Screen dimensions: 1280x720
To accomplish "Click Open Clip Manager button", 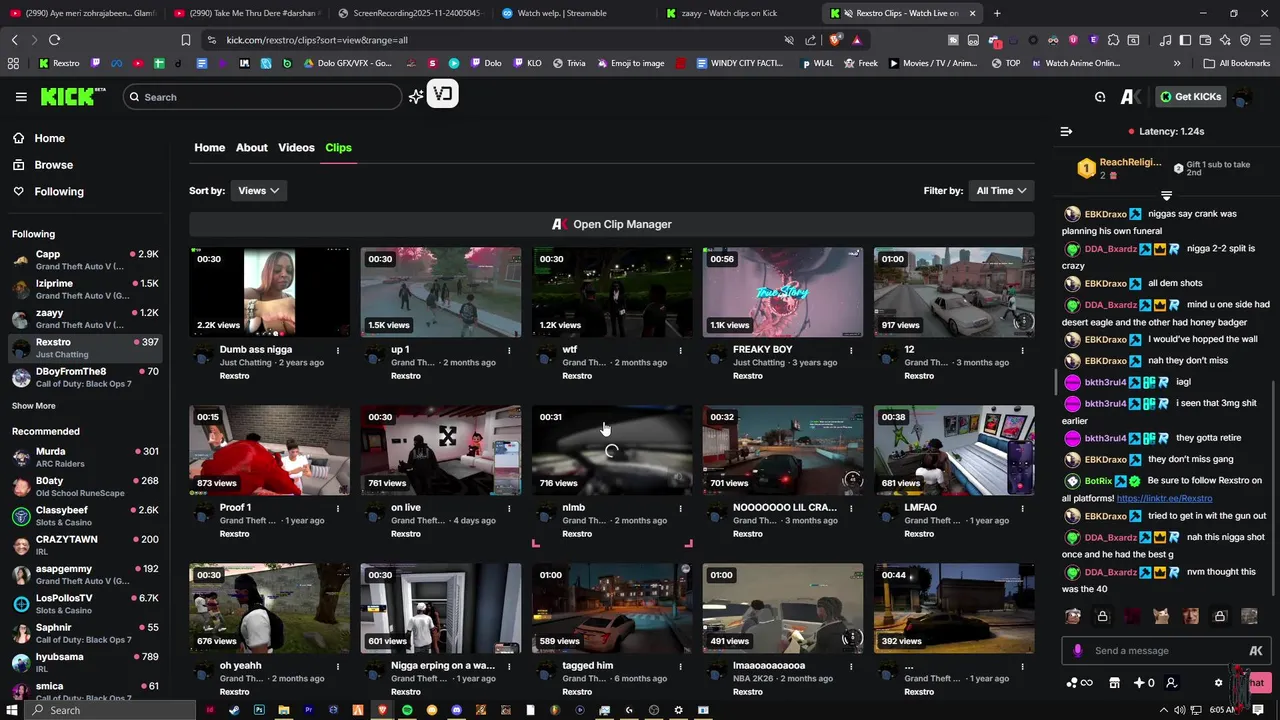I will tap(612, 224).
